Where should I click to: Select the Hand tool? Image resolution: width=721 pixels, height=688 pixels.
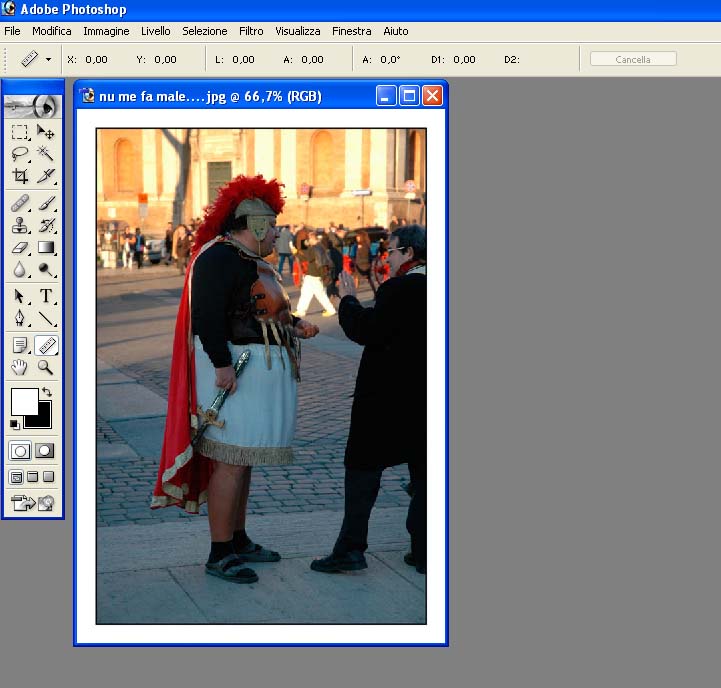(19, 368)
